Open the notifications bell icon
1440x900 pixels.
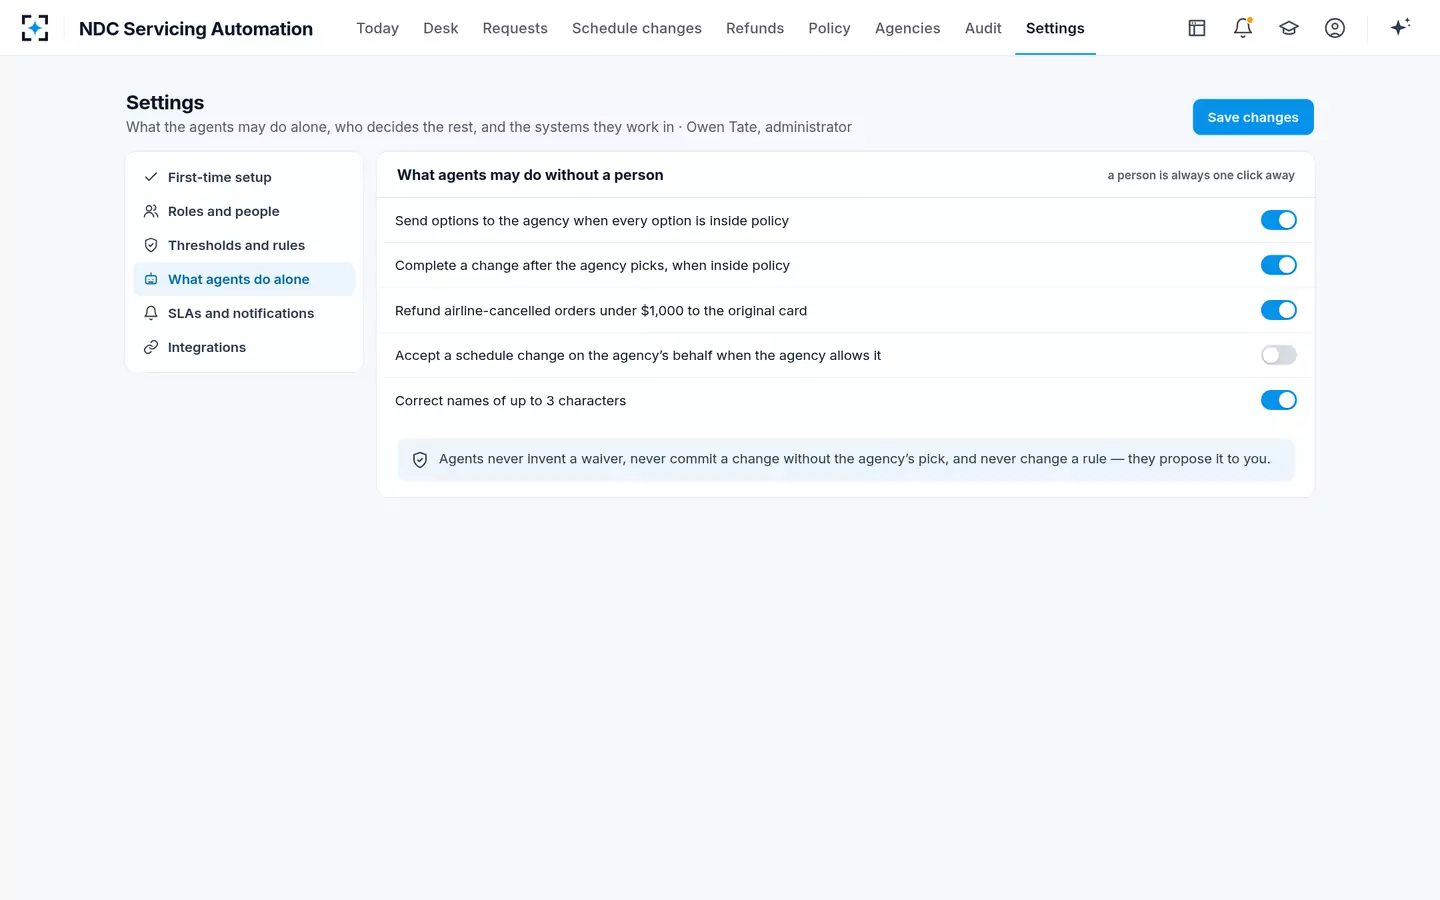click(1243, 28)
